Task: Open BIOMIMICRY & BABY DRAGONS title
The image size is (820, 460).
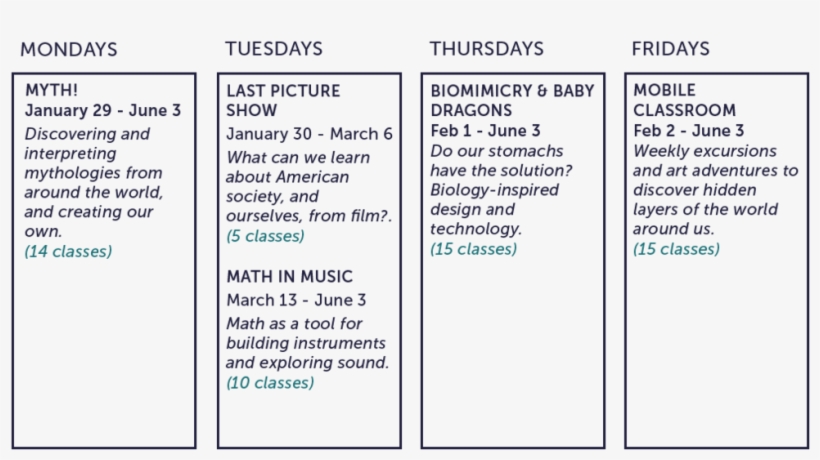Action: pos(512,100)
